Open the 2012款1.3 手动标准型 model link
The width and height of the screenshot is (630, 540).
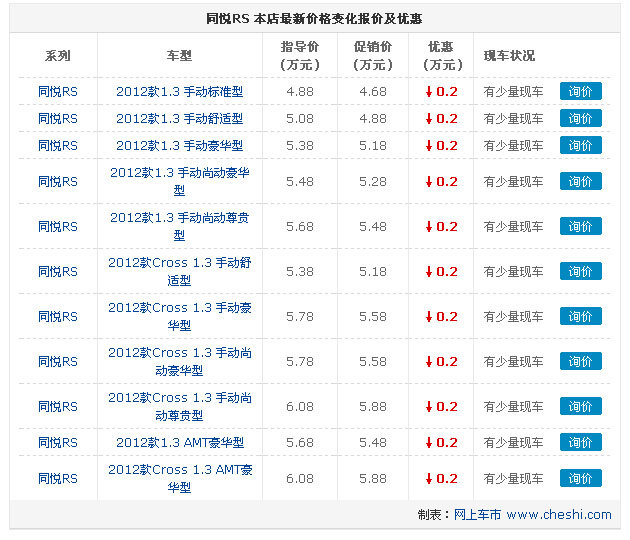(180, 92)
